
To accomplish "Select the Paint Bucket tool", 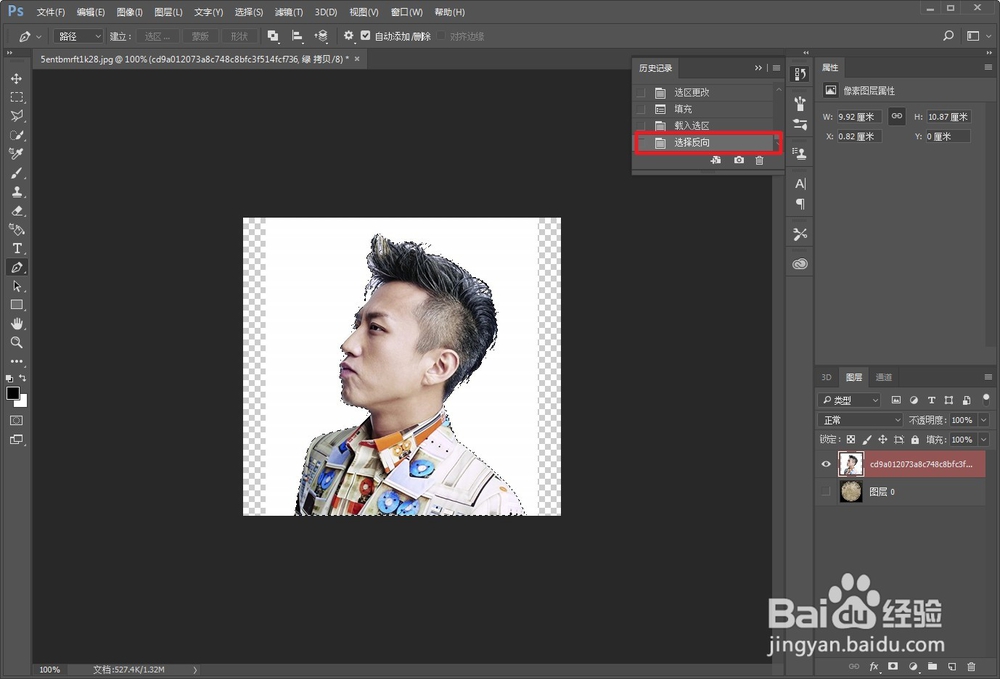I will pos(17,230).
